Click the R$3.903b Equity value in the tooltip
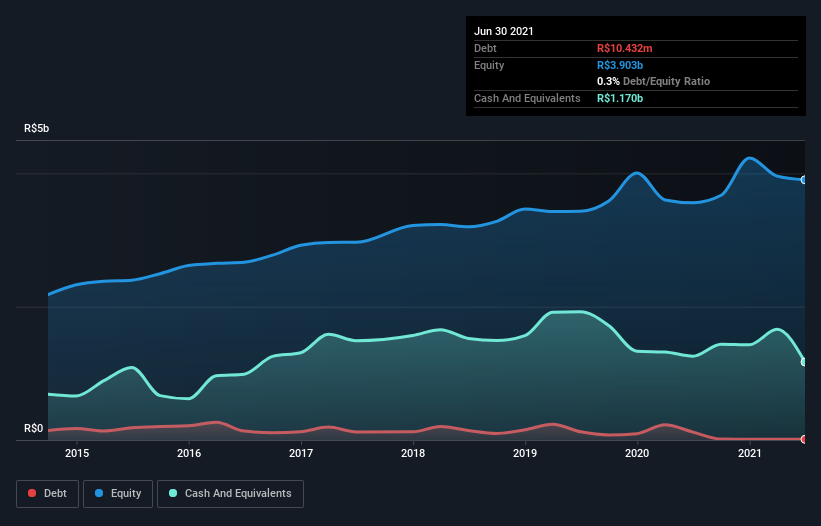 (621, 65)
